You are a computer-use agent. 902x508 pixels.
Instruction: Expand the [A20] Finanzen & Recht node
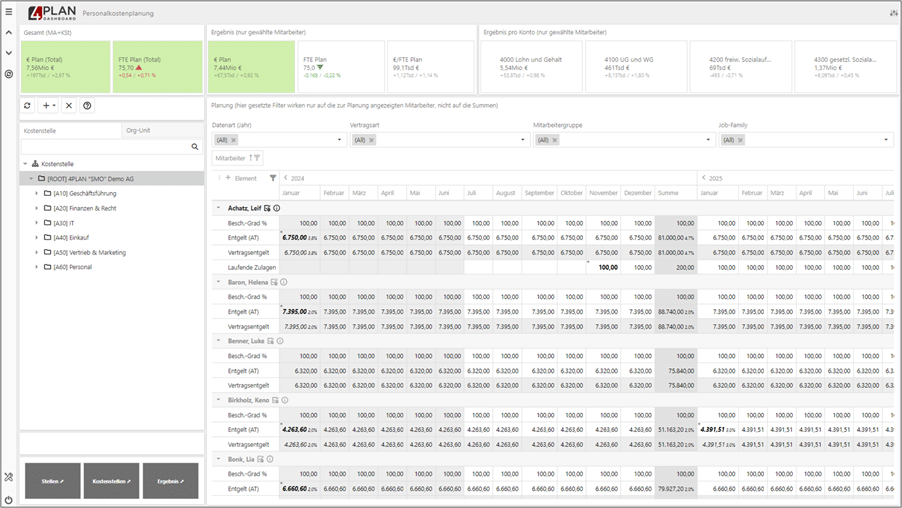(x=36, y=208)
